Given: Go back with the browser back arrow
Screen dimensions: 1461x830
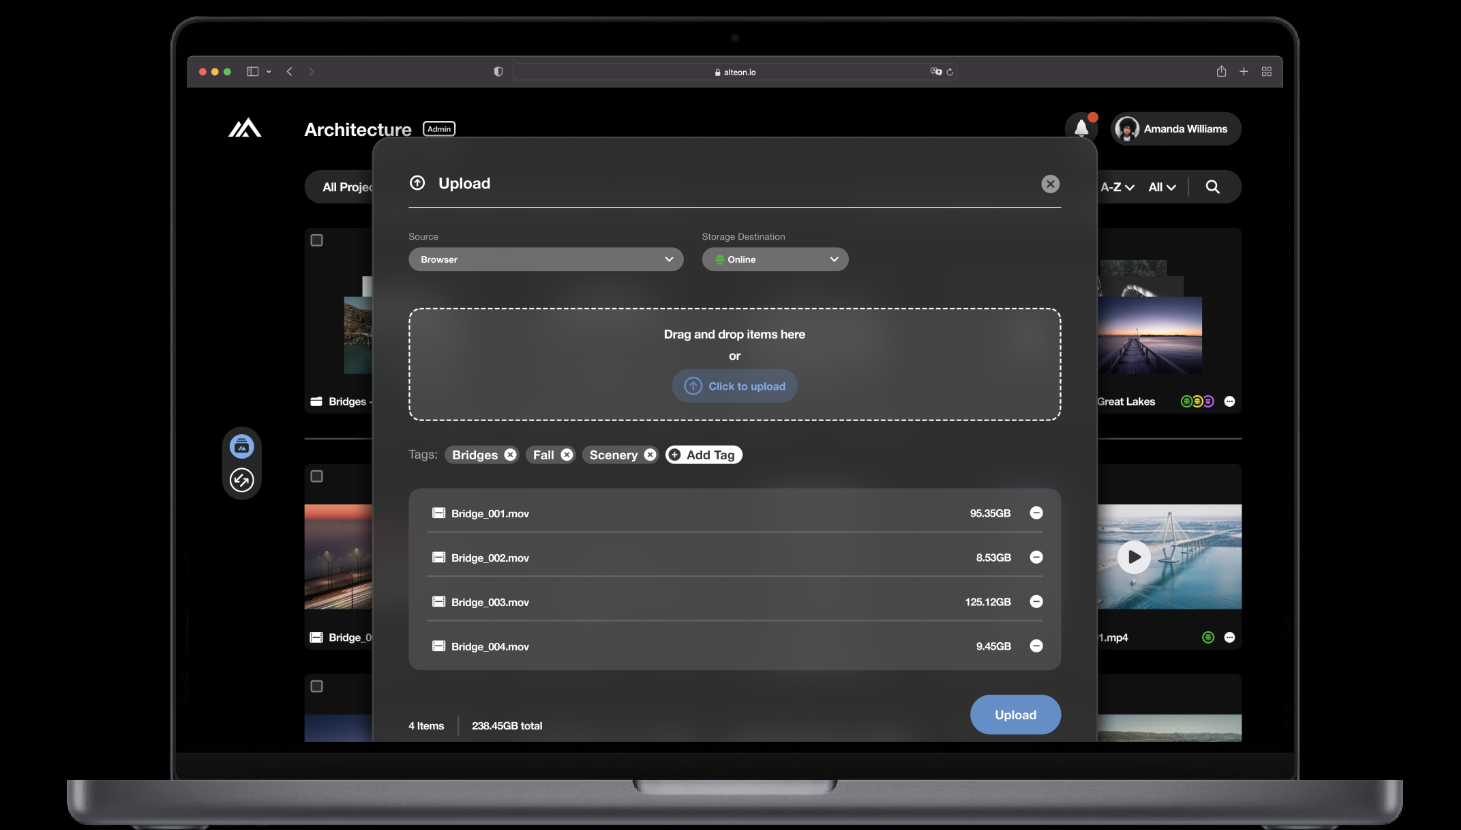Looking at the screenshot, I should coord(290,72).
